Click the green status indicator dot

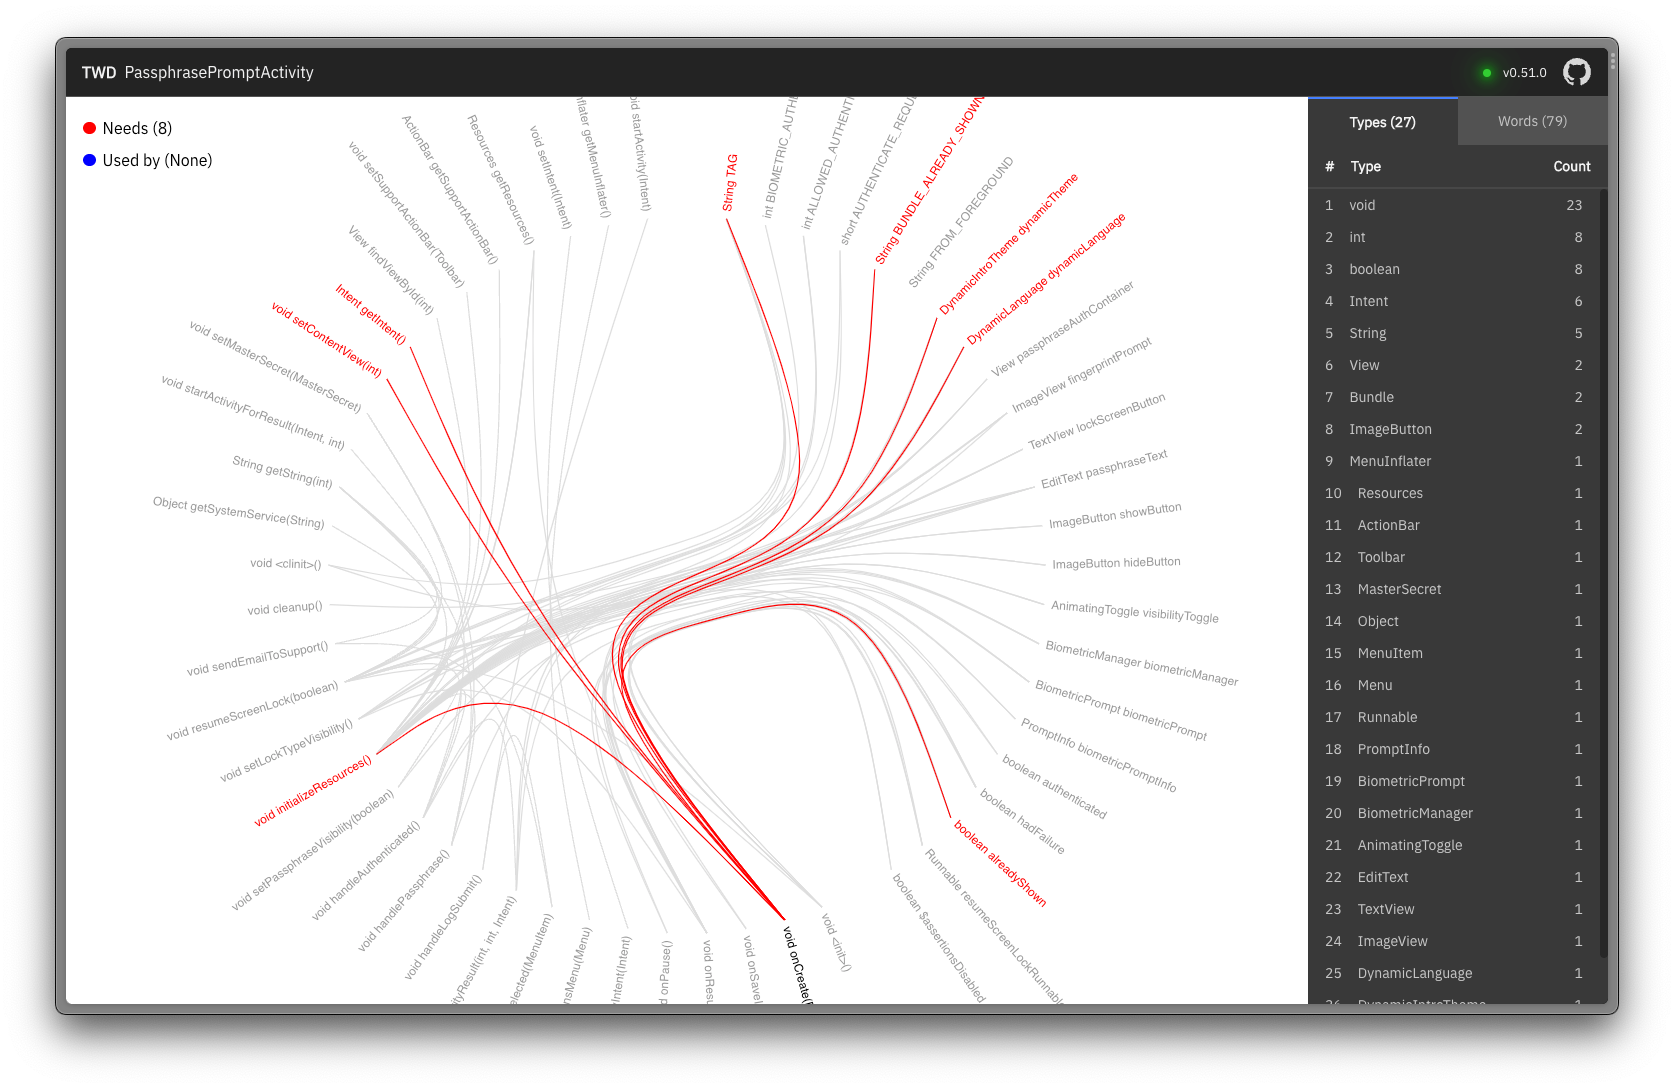coord(1486,72)
